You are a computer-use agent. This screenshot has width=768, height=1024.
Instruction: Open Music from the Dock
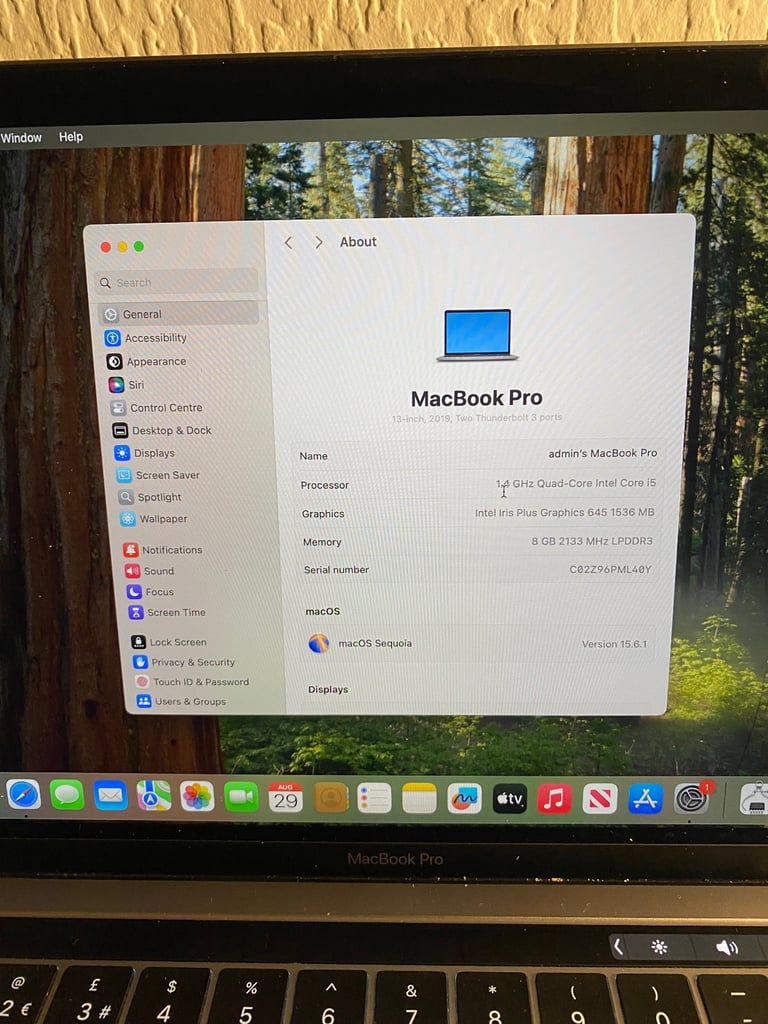554,799
